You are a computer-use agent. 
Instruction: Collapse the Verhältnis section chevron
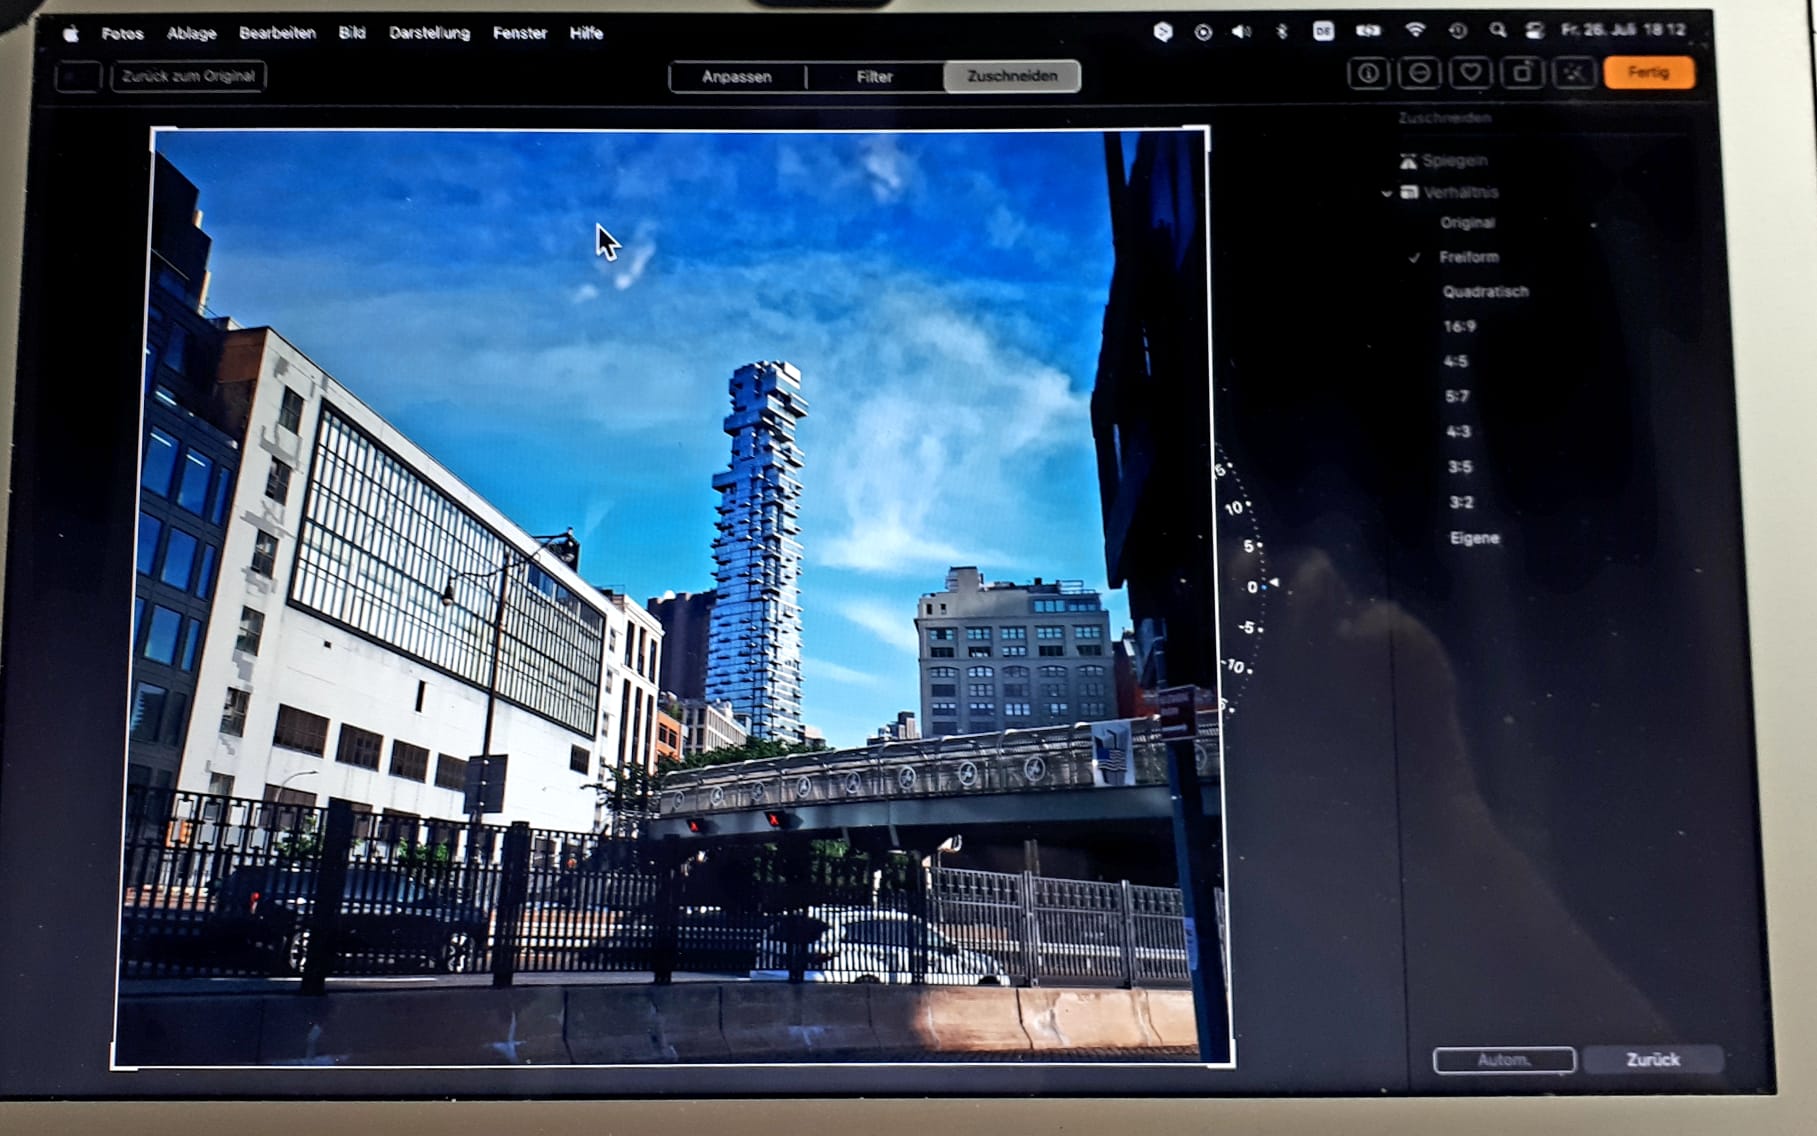tap(1387, 193)
